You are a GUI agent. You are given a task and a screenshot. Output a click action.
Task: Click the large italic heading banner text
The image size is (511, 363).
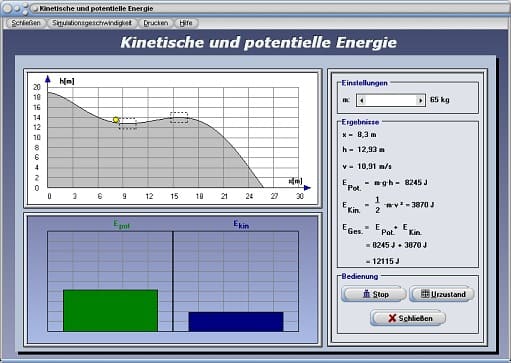pos(259,43)
